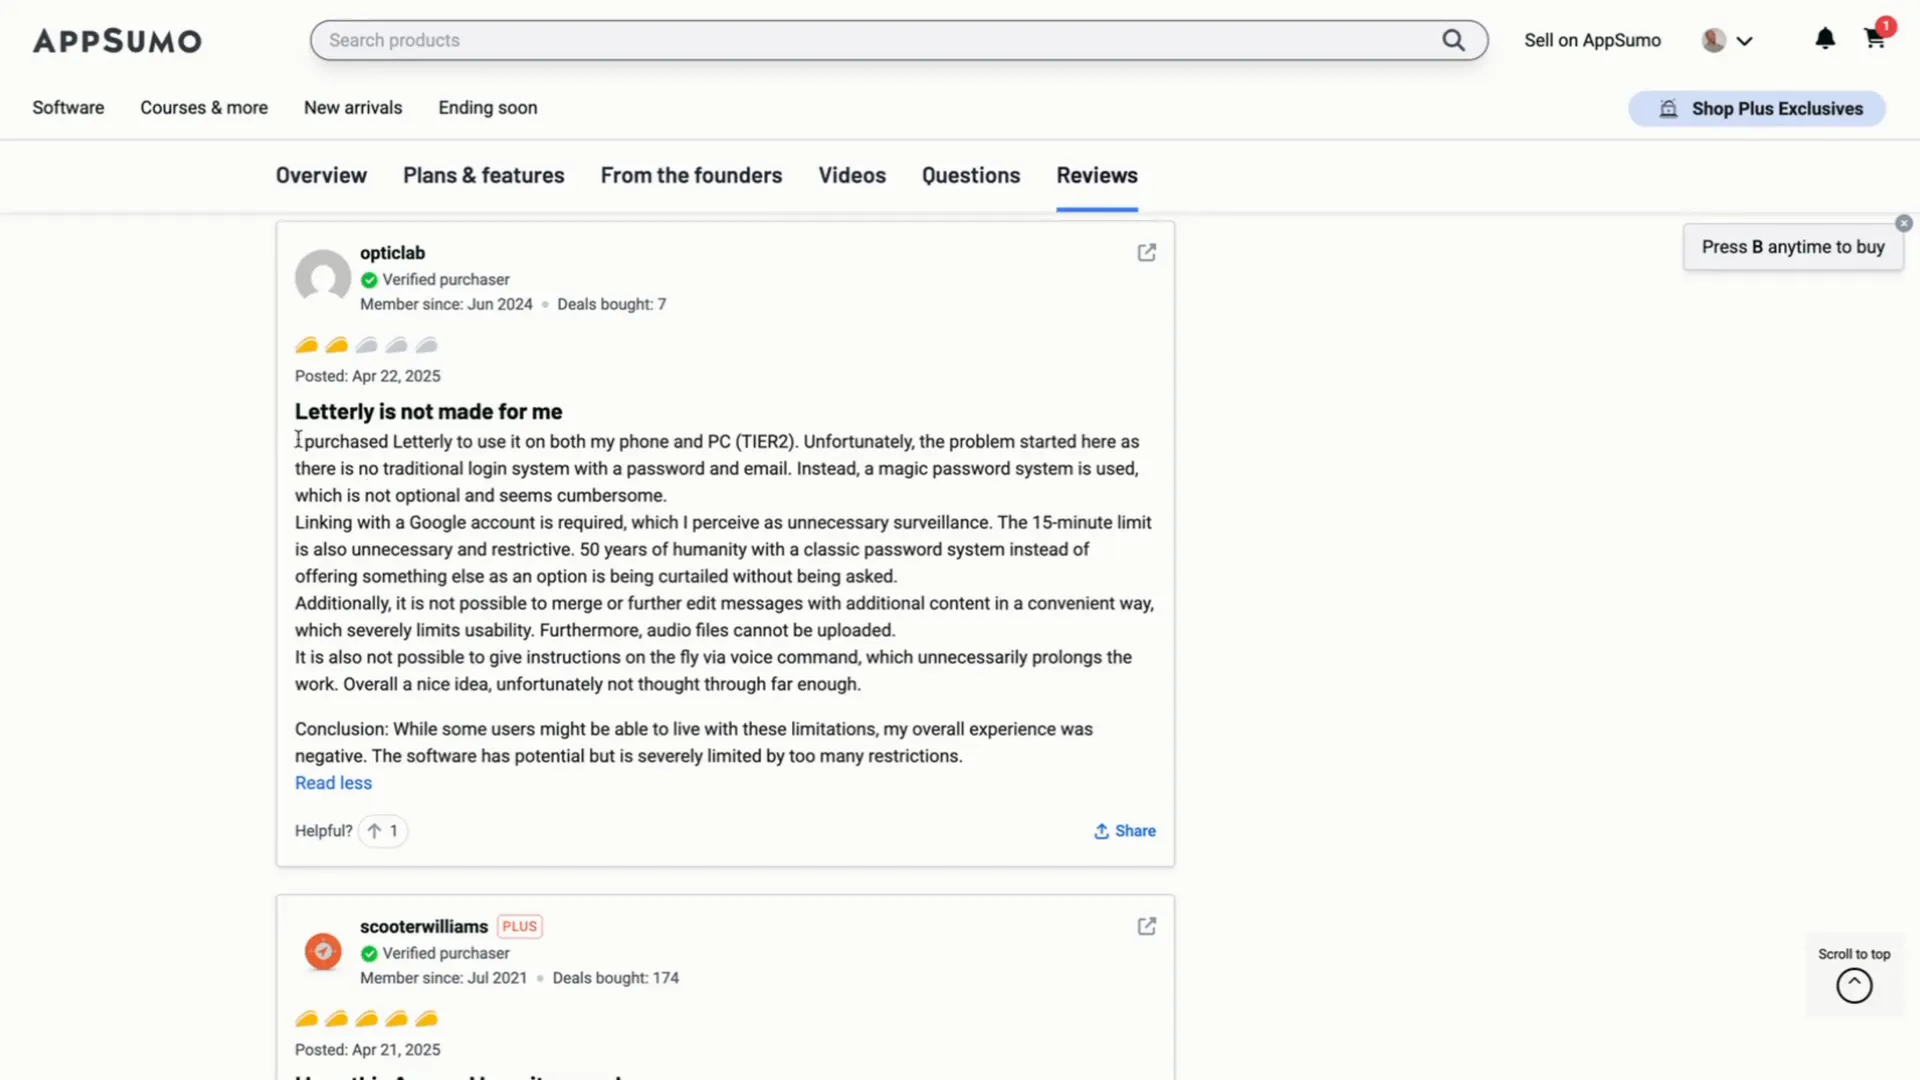This screenshot has height=1080, width=1920.
Task: Go to Ending soon deals
Action: (488, 108)
